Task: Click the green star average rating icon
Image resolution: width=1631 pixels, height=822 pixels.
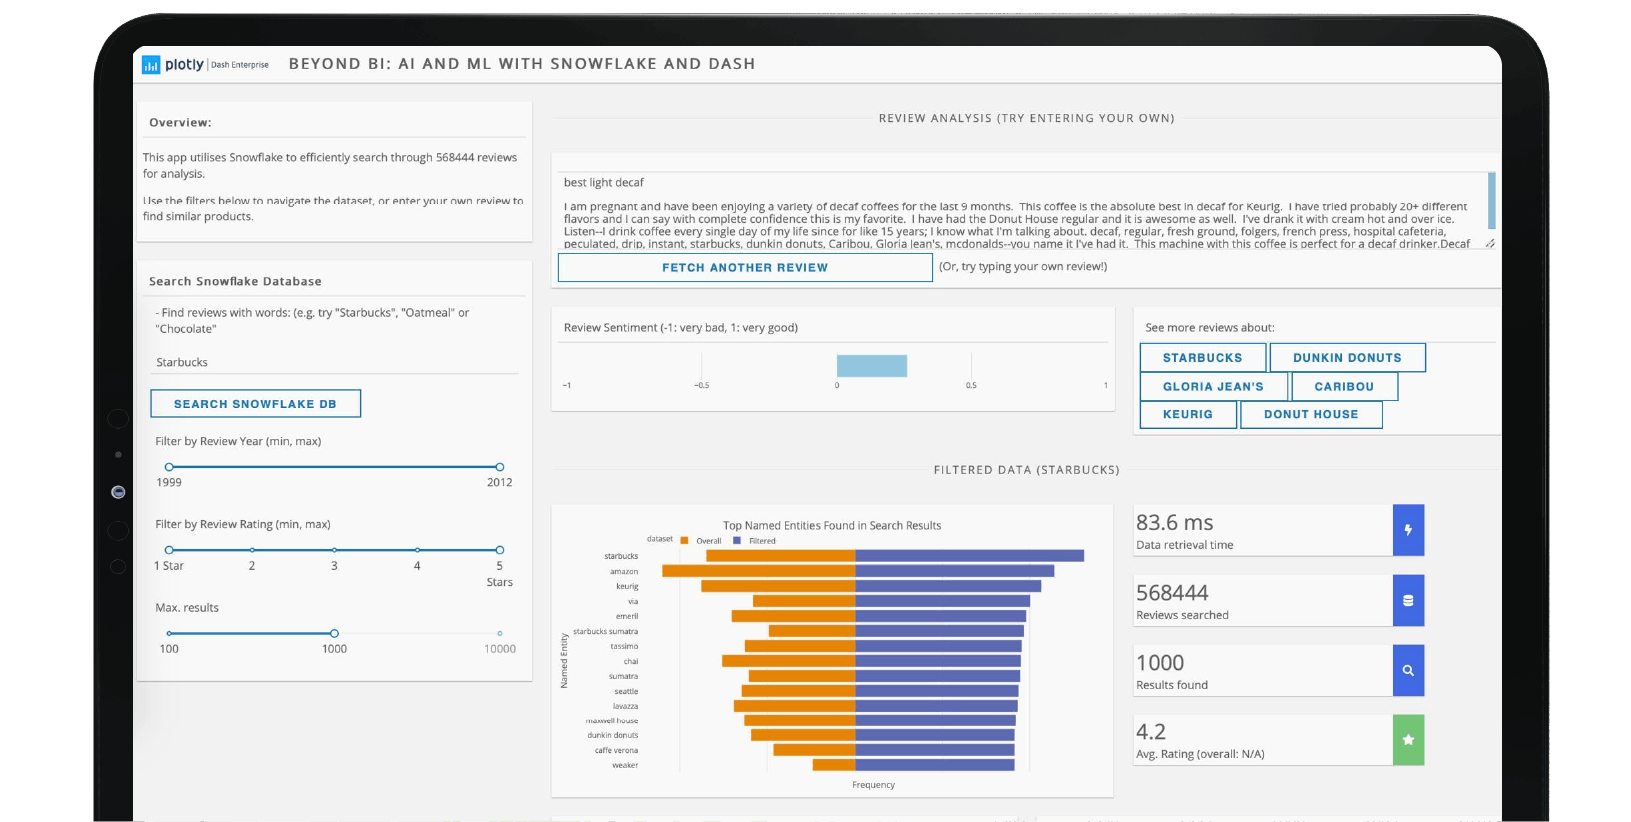Action: click(1408, 740)
